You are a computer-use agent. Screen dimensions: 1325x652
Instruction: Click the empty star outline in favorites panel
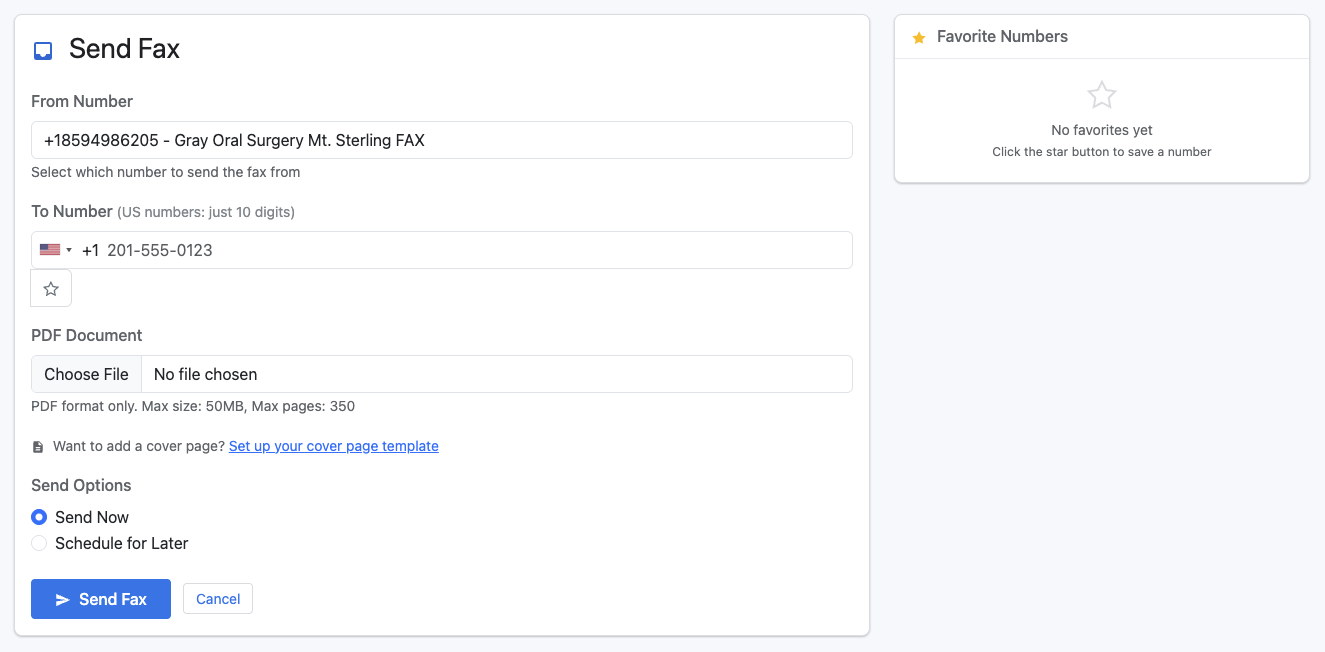pyautogui.click(x=1102, y=95)
